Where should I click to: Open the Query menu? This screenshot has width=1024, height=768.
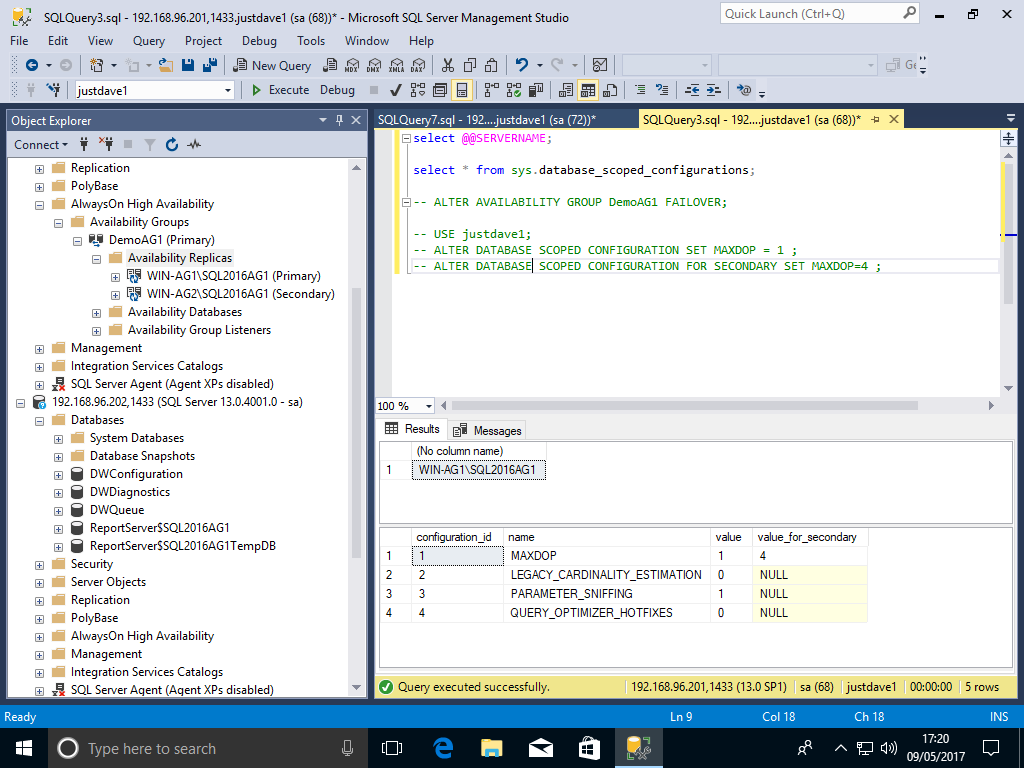pos(149,41)
